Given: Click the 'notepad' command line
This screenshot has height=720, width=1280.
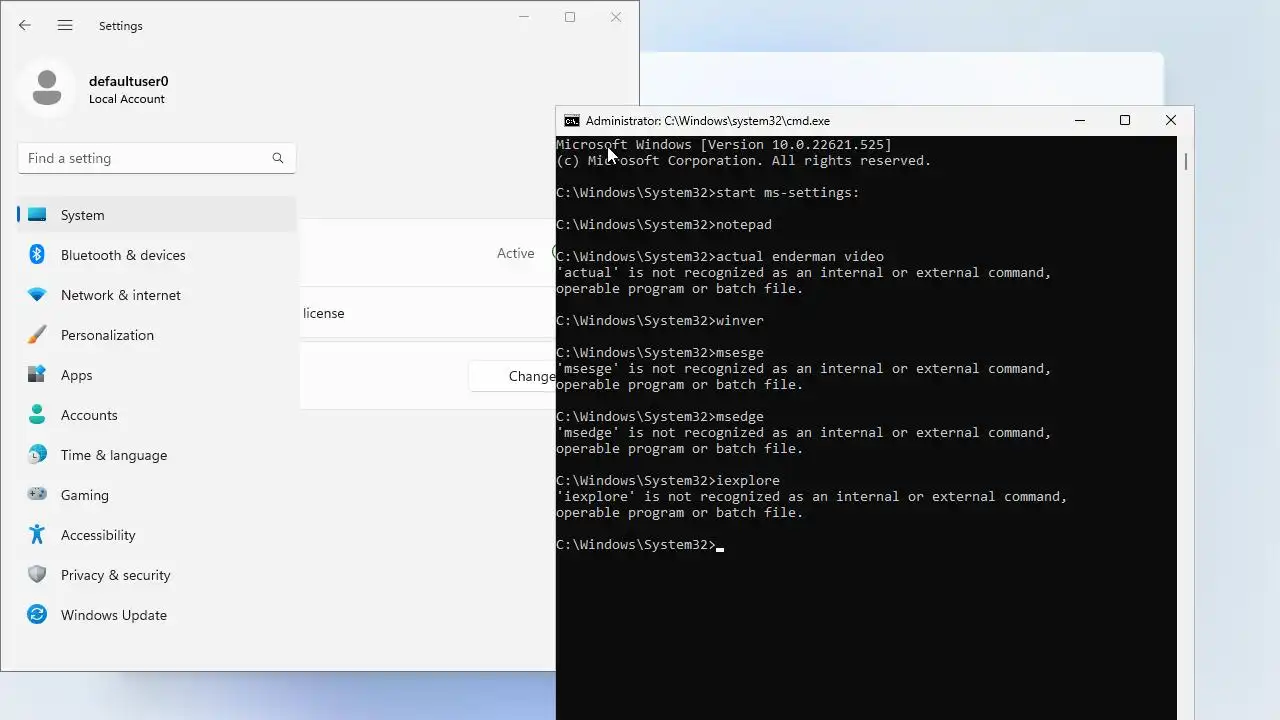Looking at the screenshot, I should (664, 225).
